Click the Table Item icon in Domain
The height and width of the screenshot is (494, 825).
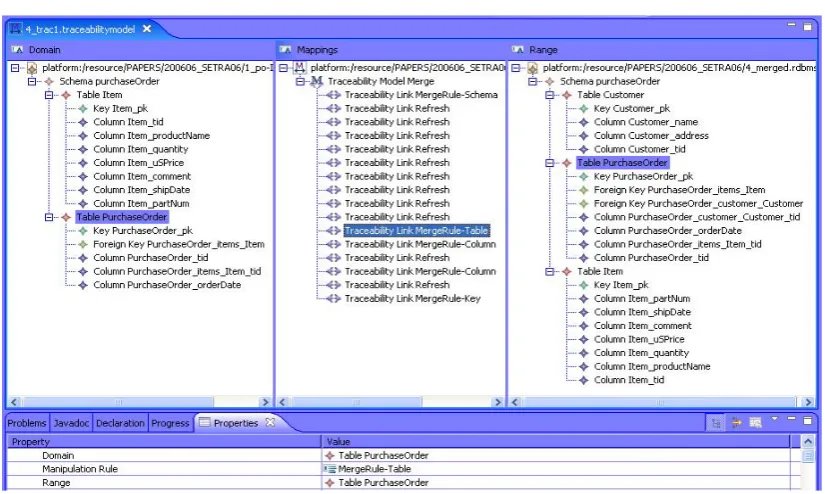(66, 95)
